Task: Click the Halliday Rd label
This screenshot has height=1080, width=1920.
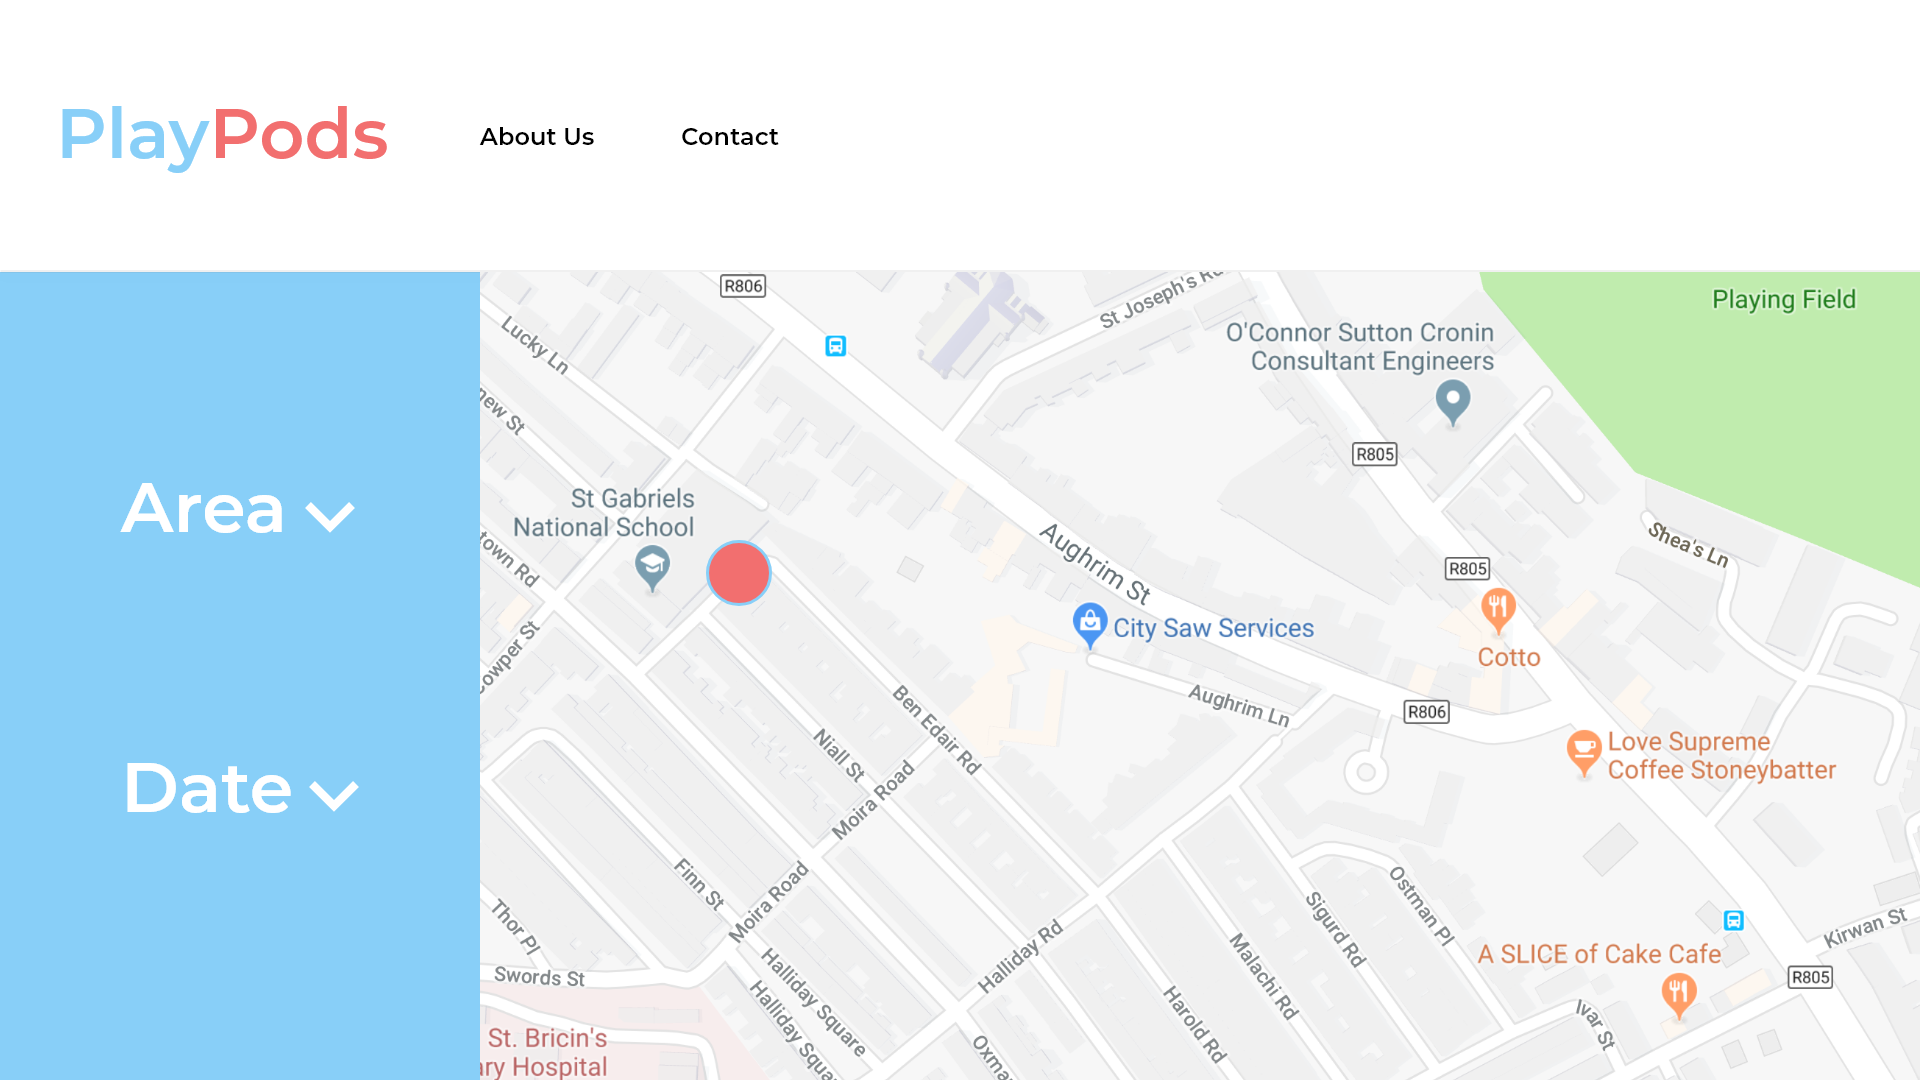Action: pos(1020,958)
